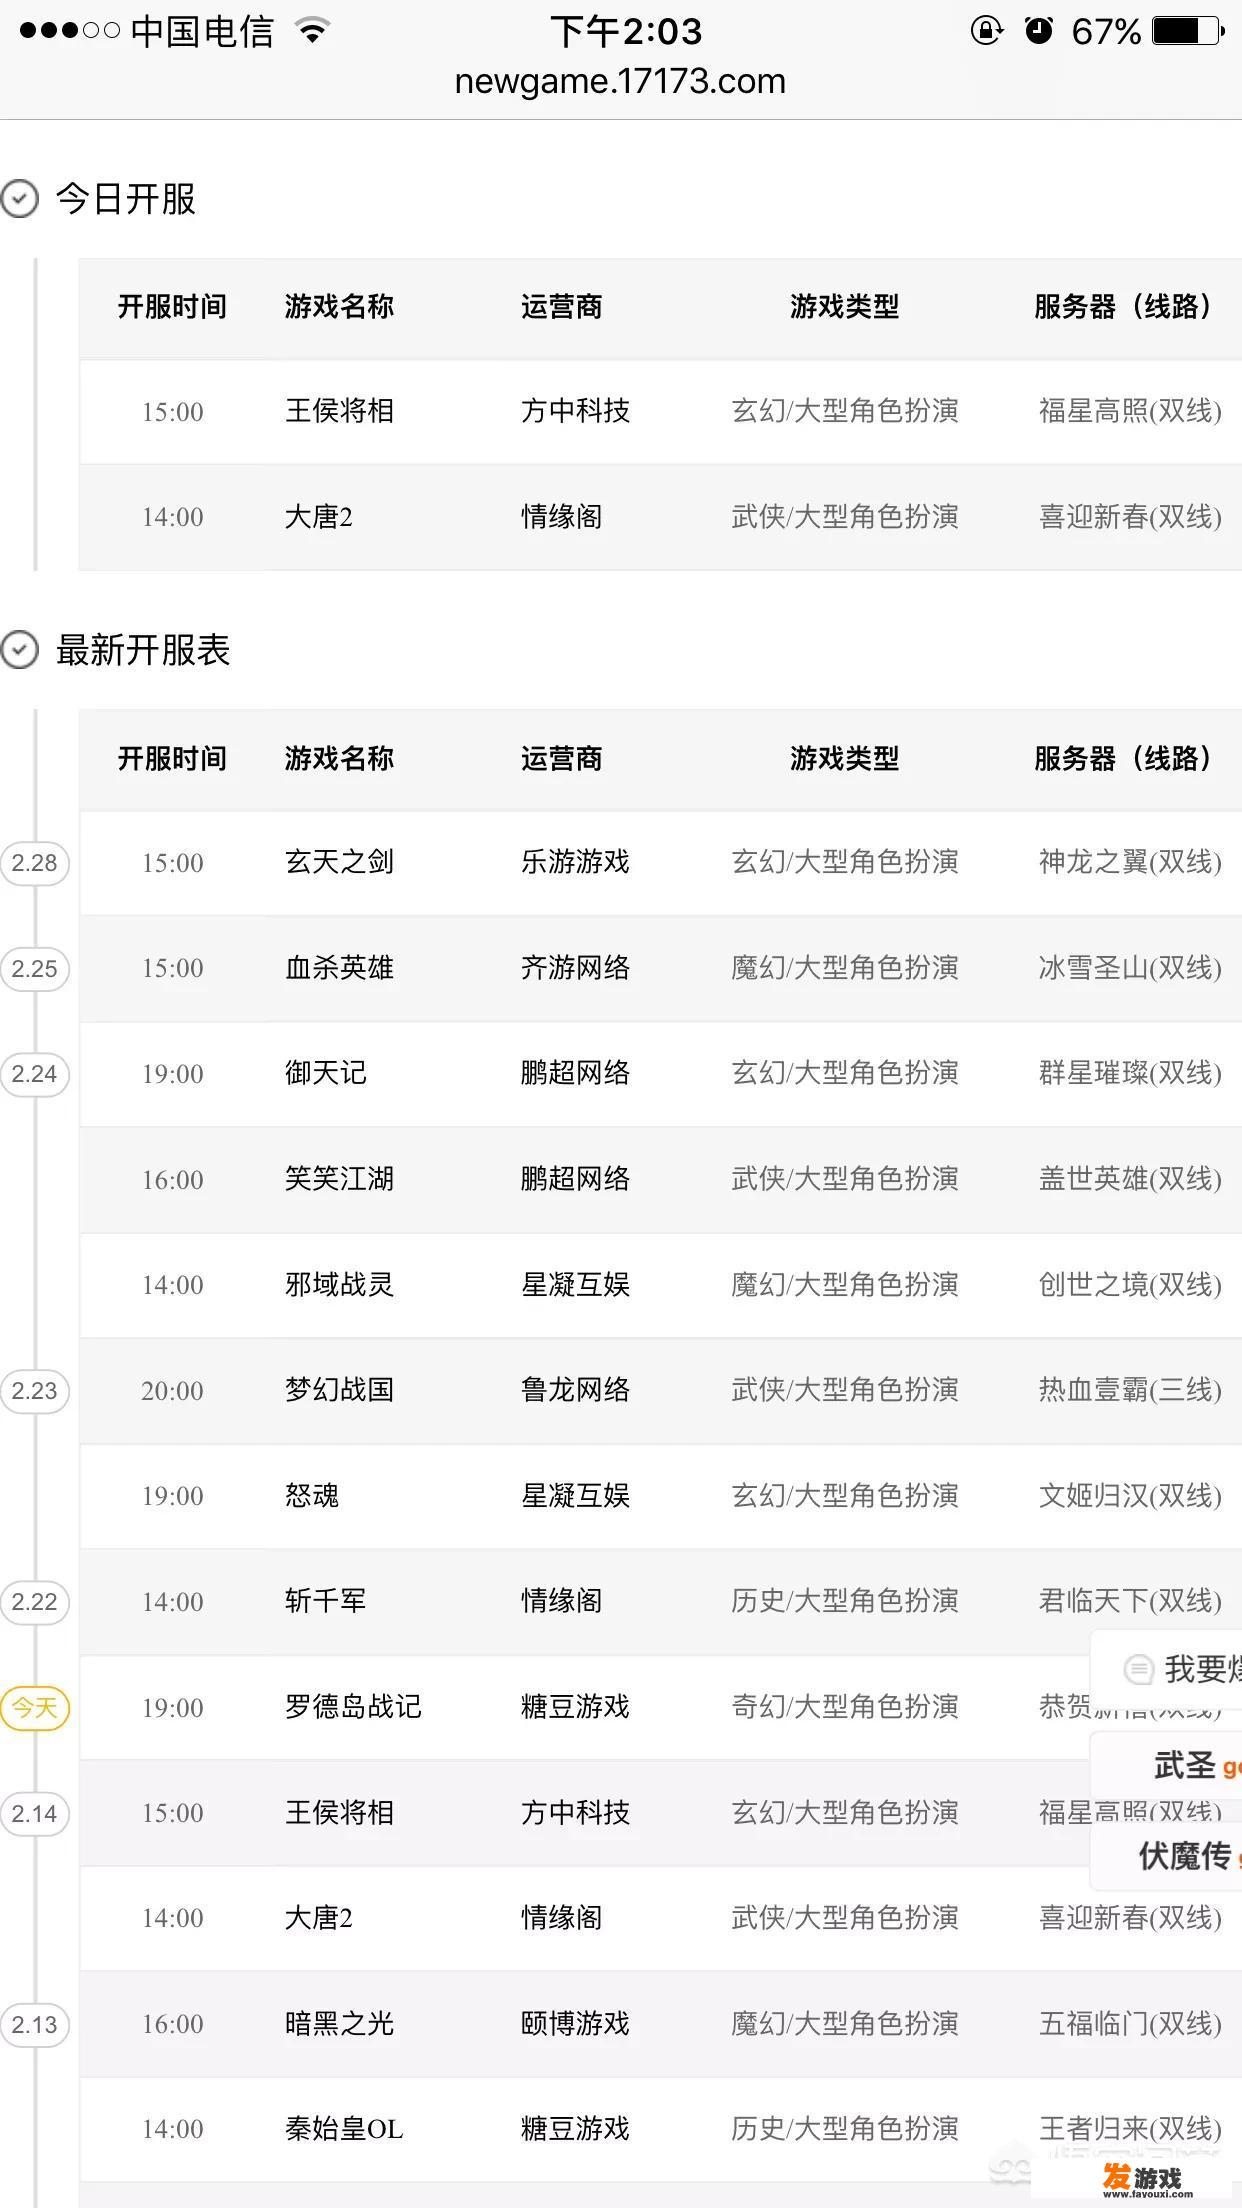Tap server 君临天下(双线)
Viewport: 1242px width, 2208px height.
coord(1130,1601)
